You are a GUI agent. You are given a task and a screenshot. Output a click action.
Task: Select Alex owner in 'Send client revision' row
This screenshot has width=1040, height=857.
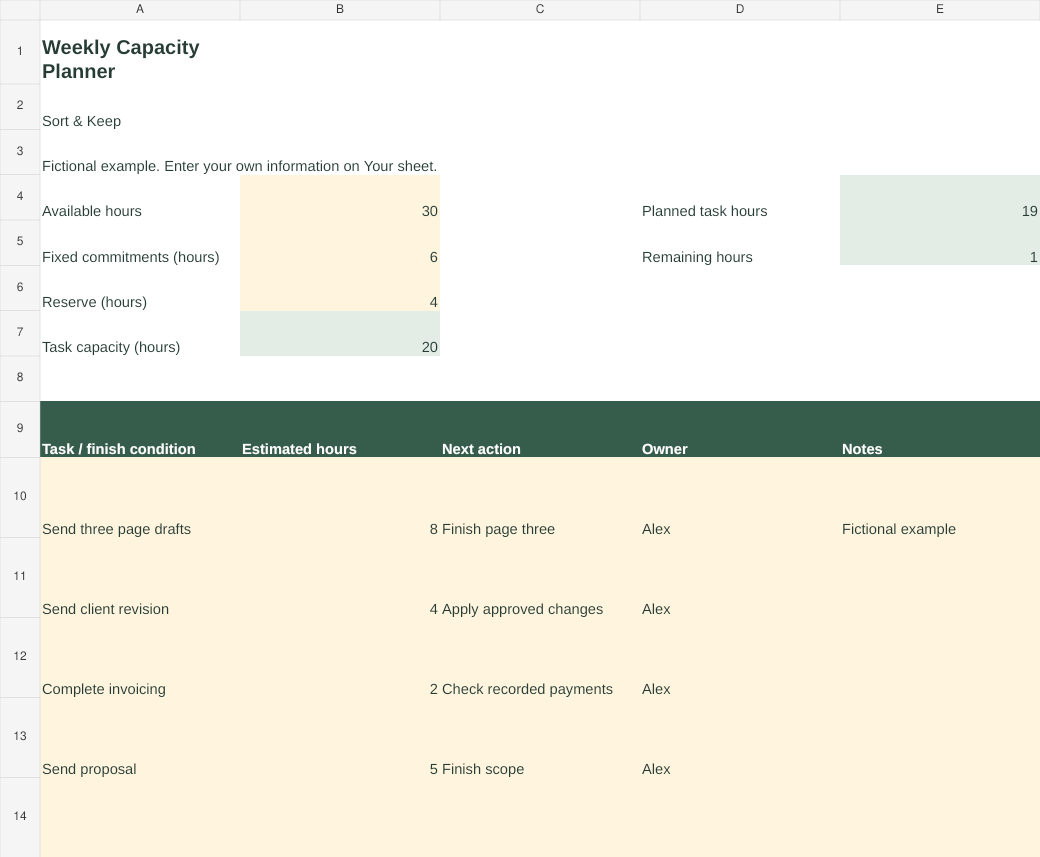(740, 578)
